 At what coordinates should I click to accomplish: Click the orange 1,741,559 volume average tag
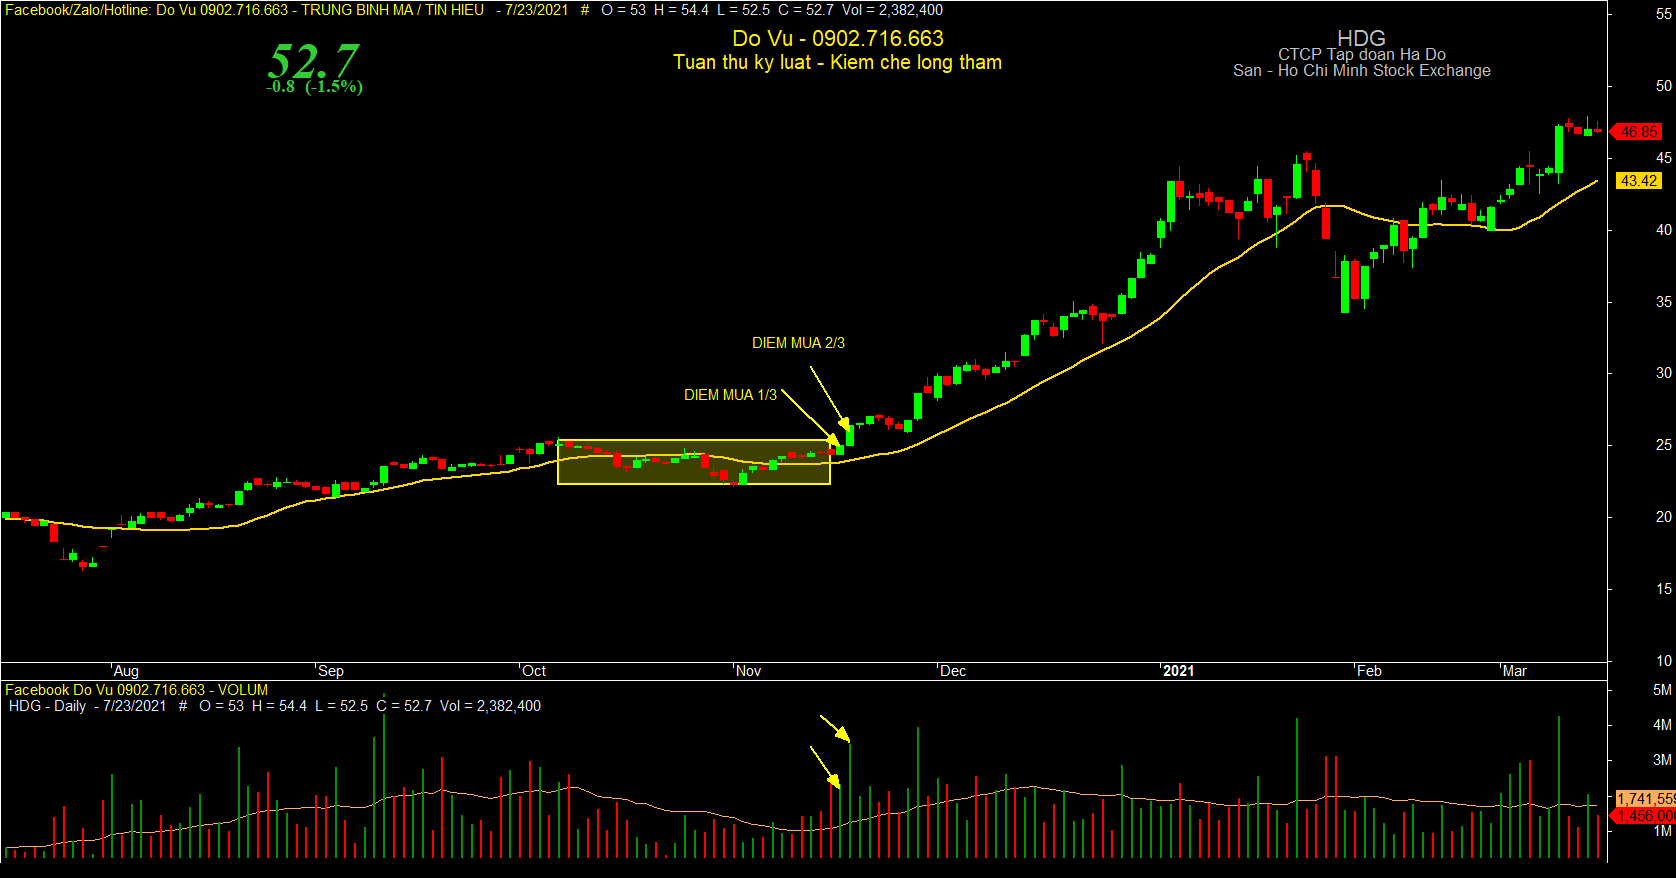tap(1645, 799)
